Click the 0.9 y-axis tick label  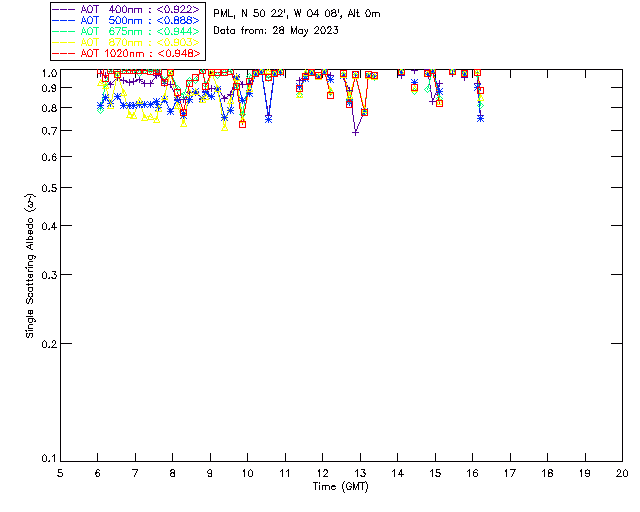tap(49, 88)
